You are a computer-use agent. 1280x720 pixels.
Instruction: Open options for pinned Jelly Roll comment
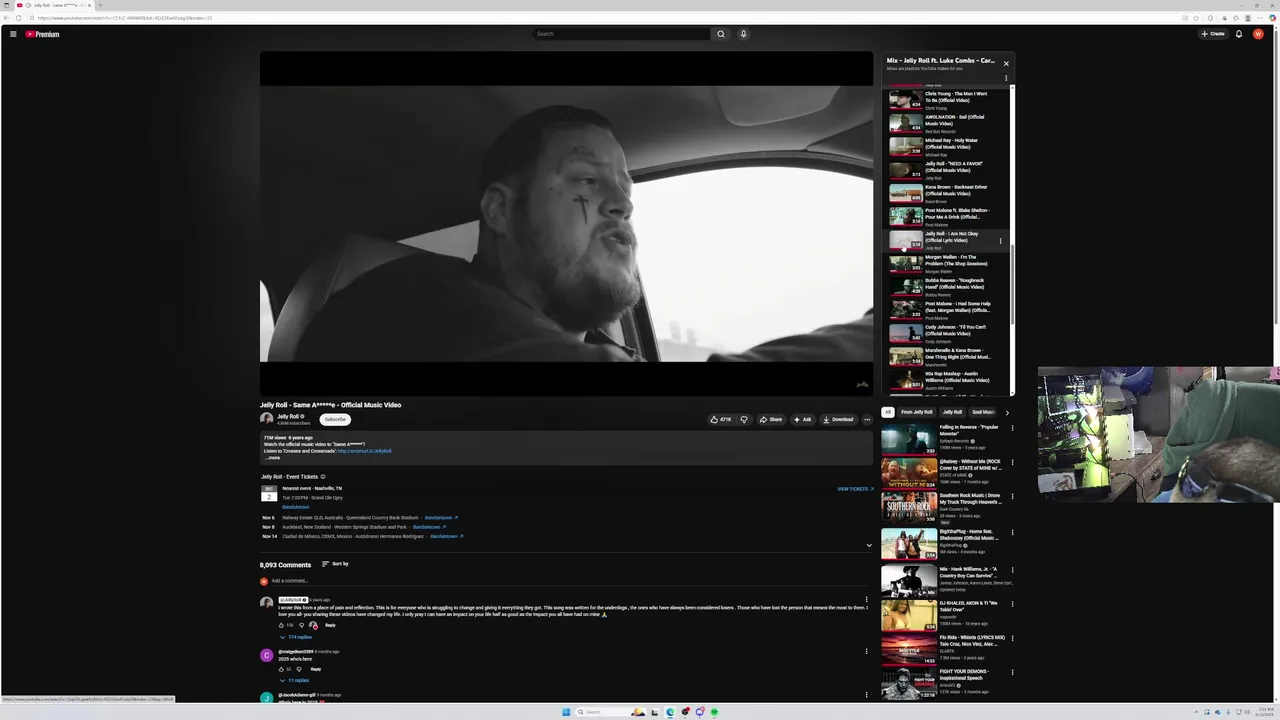click(866, 600)
